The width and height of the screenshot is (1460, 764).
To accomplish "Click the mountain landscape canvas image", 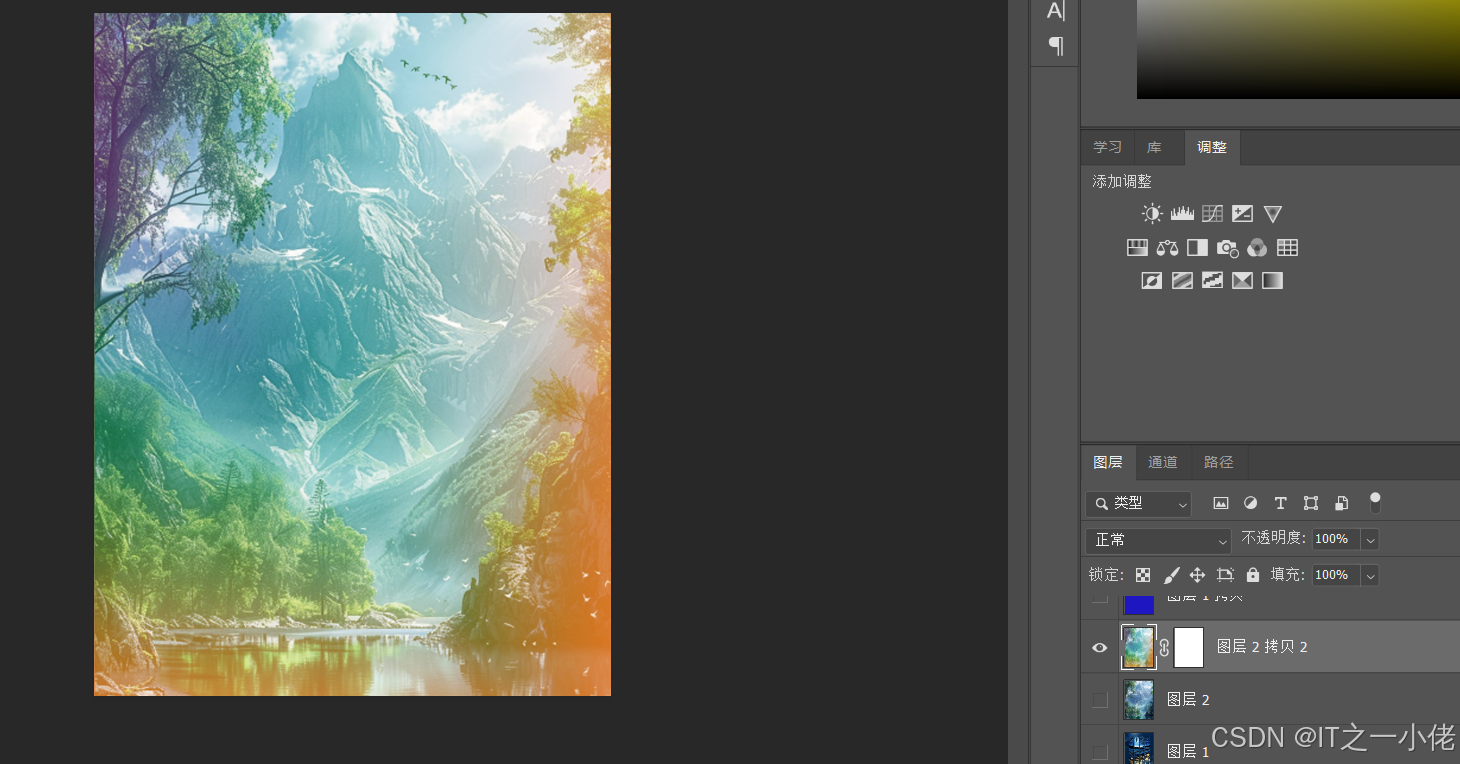I will (352, 354).
